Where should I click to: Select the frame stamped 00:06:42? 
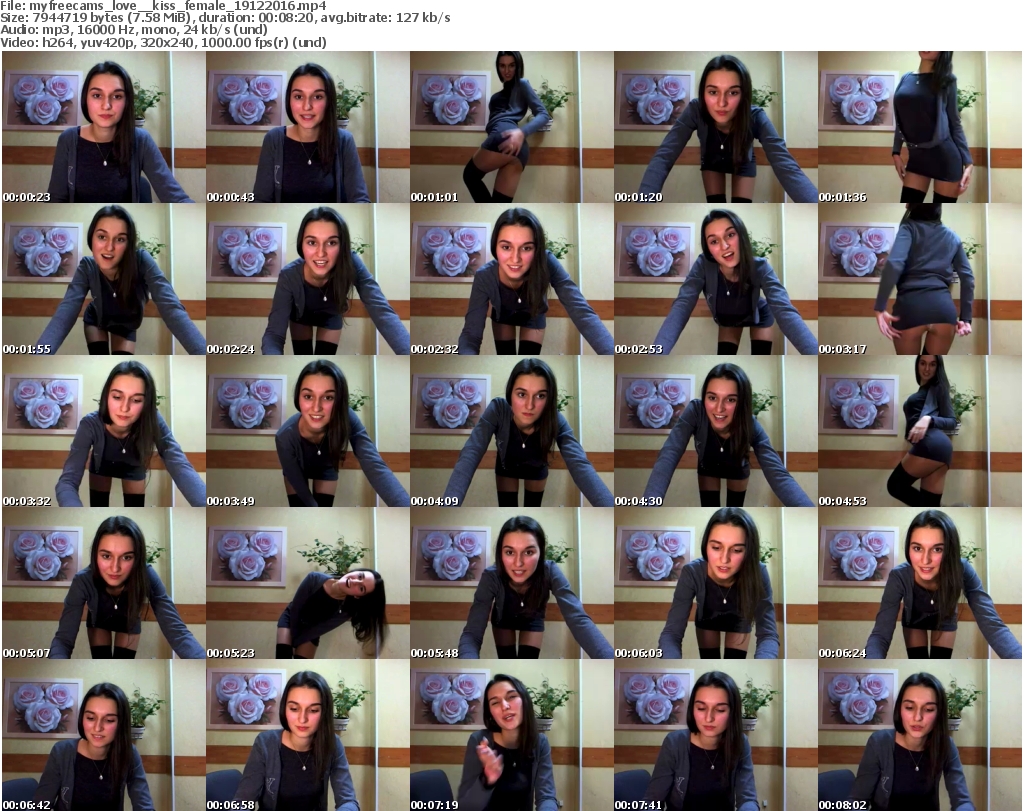(104, 735)
